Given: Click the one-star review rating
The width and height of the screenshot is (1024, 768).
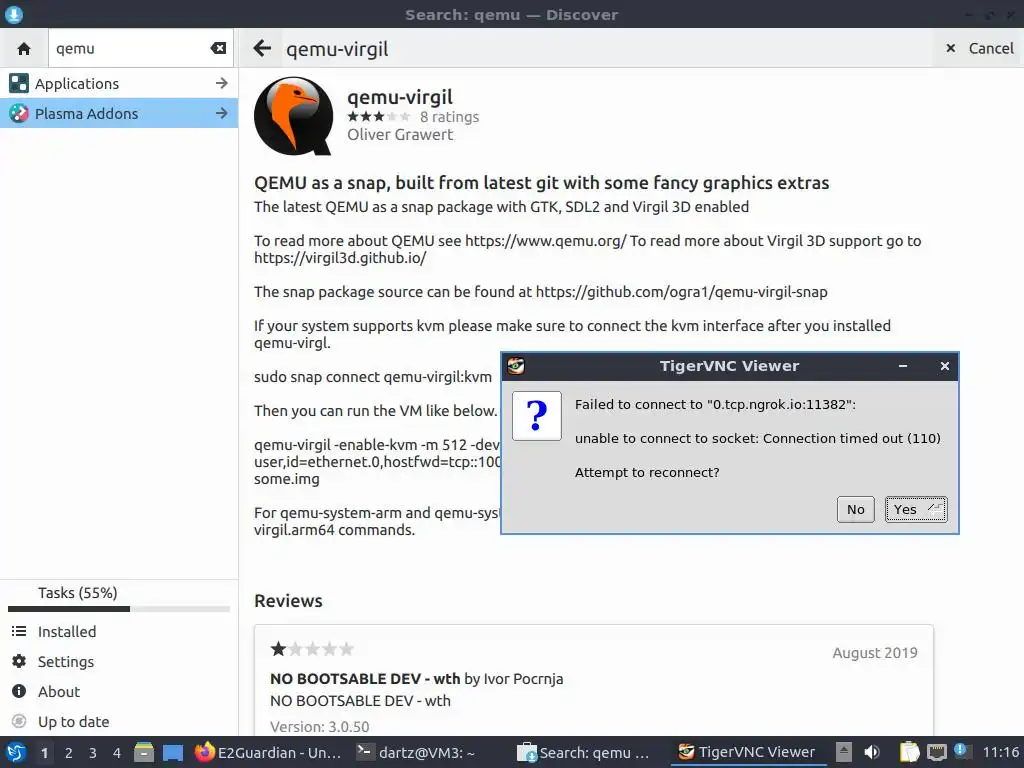Looking at the screenshot, I should click(312, 649).
